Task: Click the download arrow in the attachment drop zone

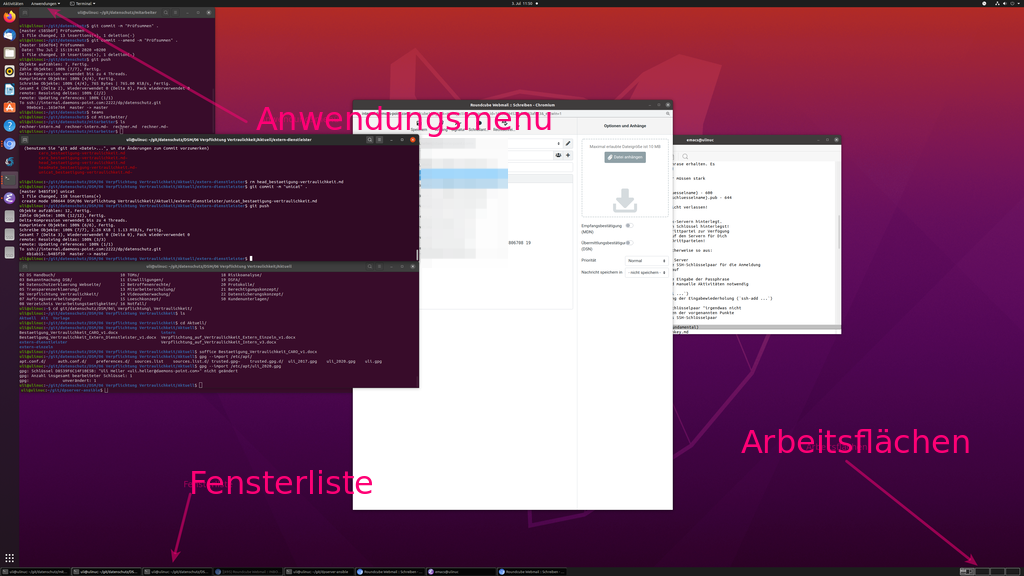Action: tap(624, 200)
